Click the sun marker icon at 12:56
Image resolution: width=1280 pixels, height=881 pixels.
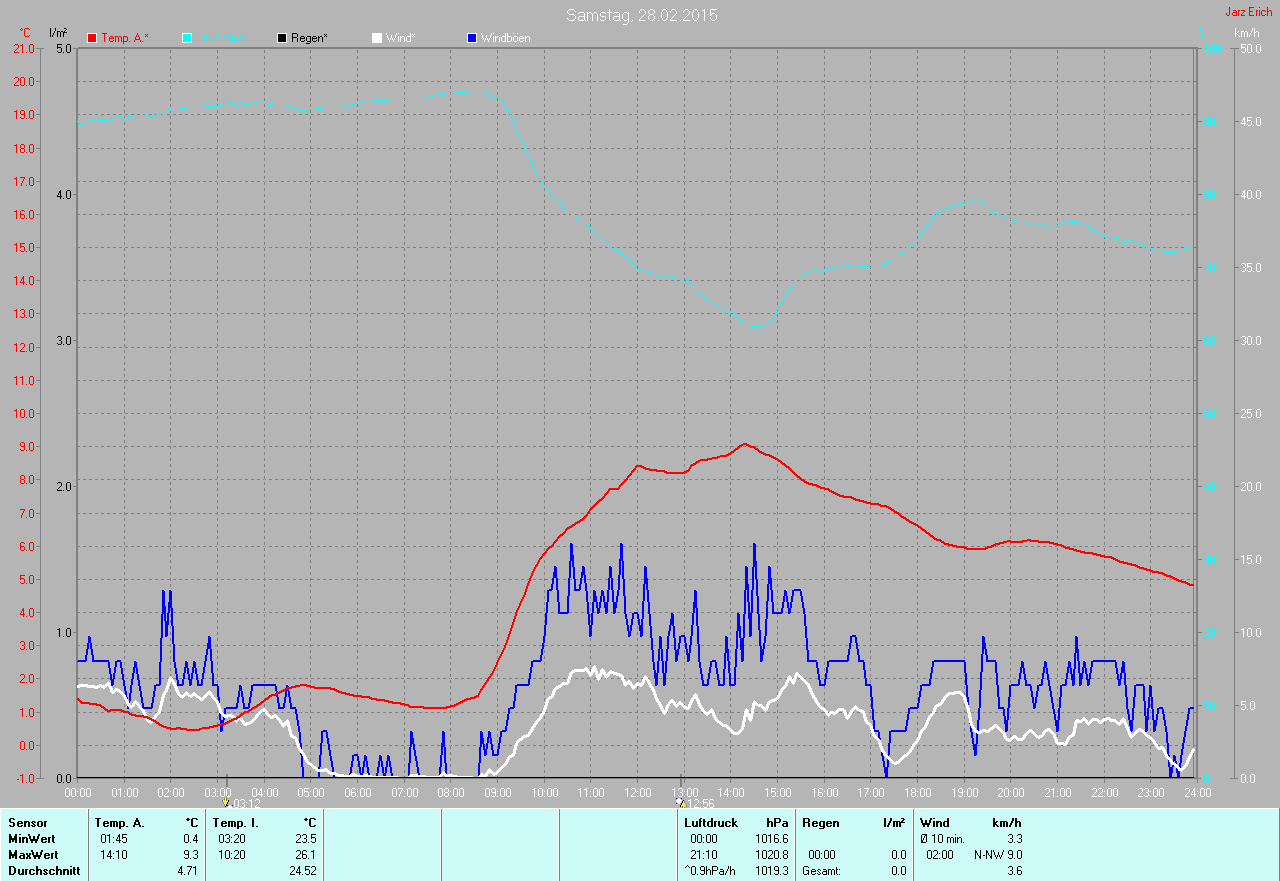click(x=680, y=802)
